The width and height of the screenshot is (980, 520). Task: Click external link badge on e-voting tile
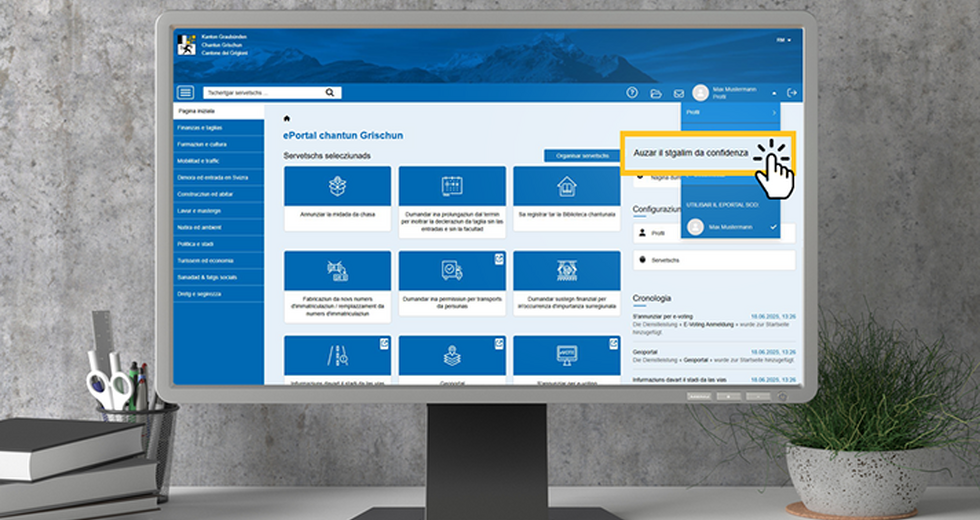[x=614, y=343]
